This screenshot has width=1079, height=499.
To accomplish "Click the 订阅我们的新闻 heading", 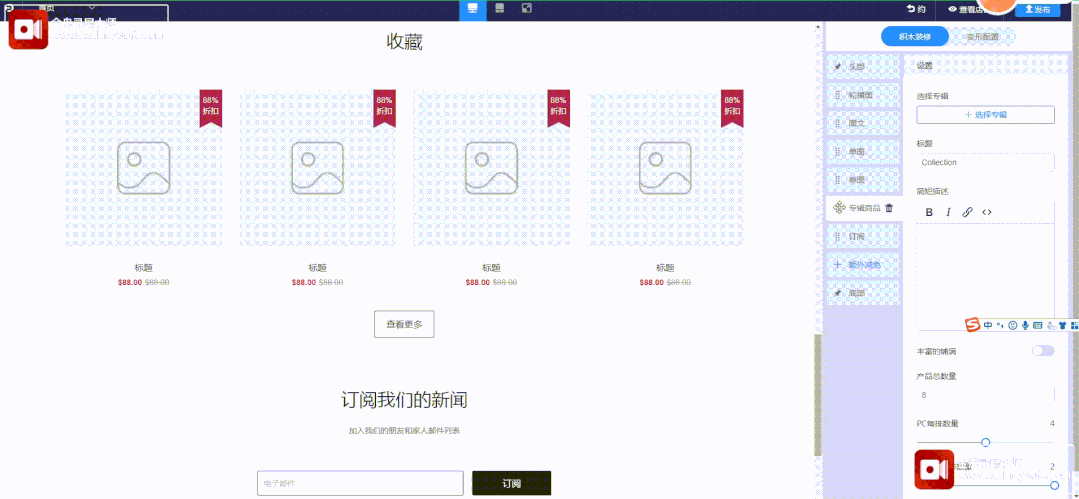I will [x=404, y=400].
